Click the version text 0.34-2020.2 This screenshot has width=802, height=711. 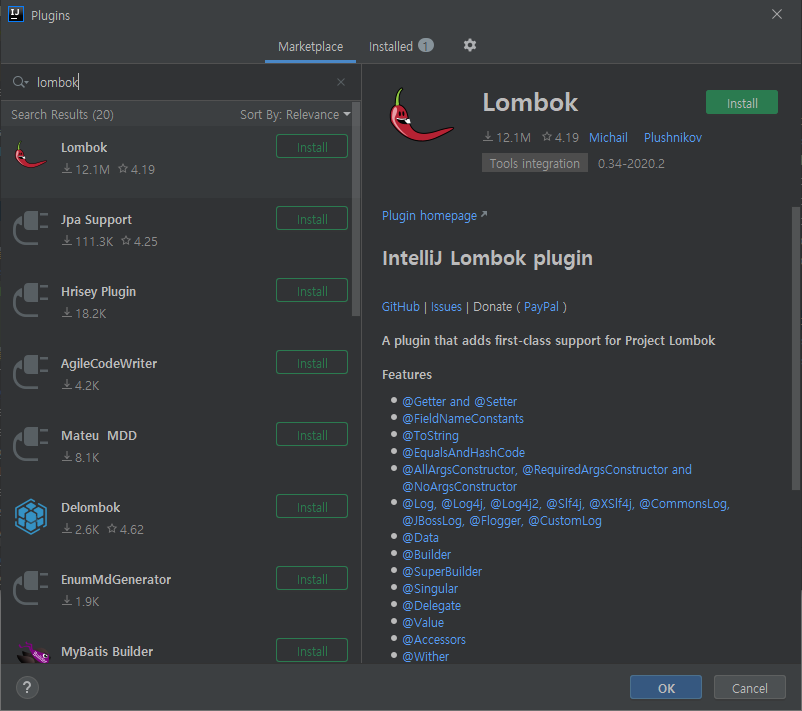[631, 164]
